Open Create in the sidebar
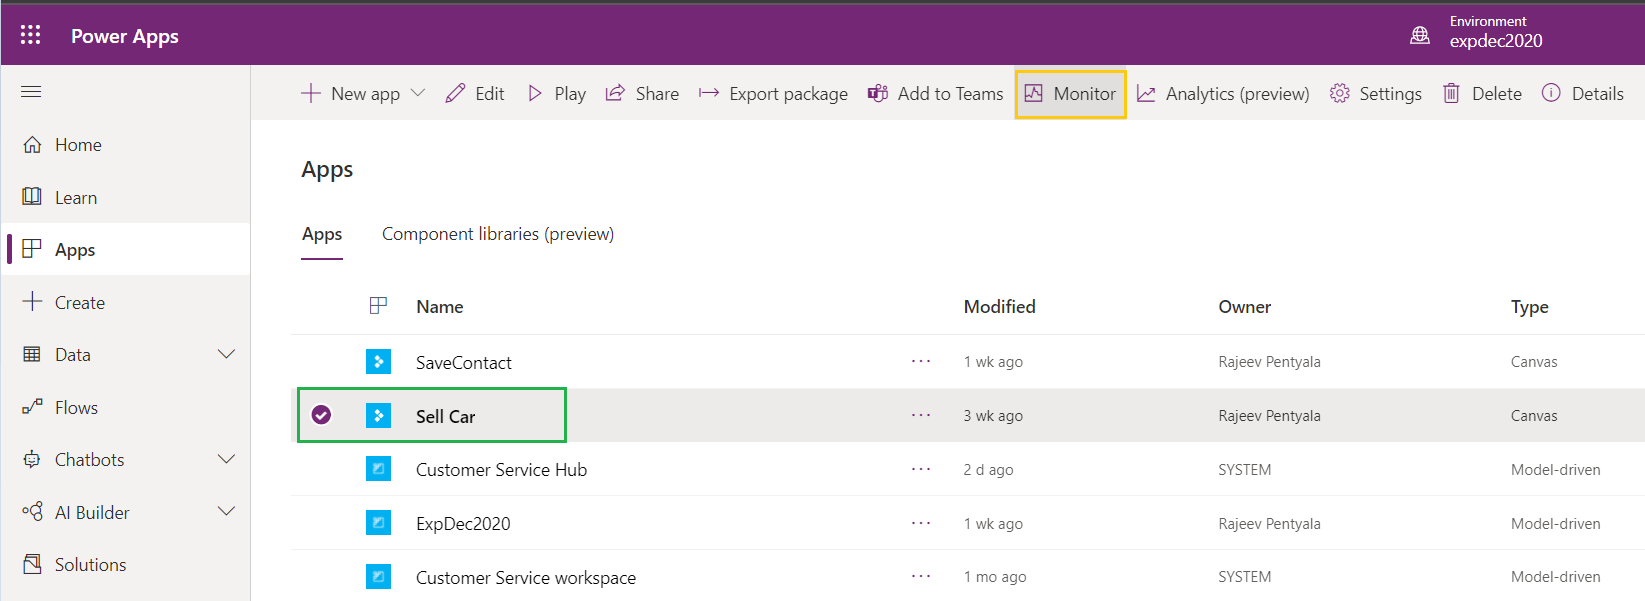The image size is (1645, 601). (125, 302)
